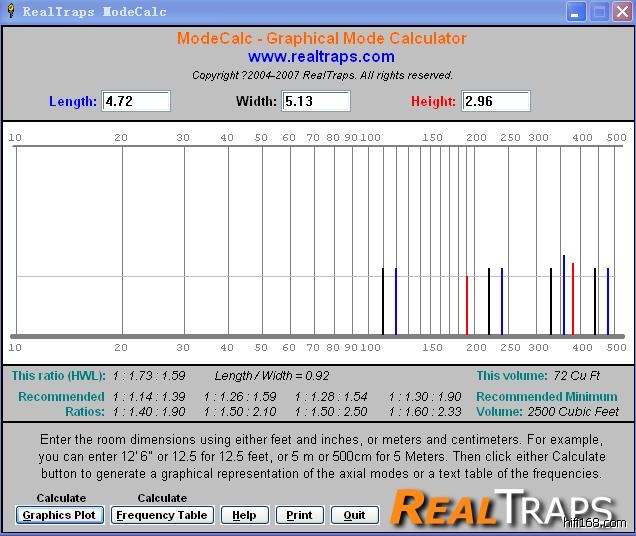Click the red mode line near 190 Hz
636x536 pixels.
click(467, 305)
